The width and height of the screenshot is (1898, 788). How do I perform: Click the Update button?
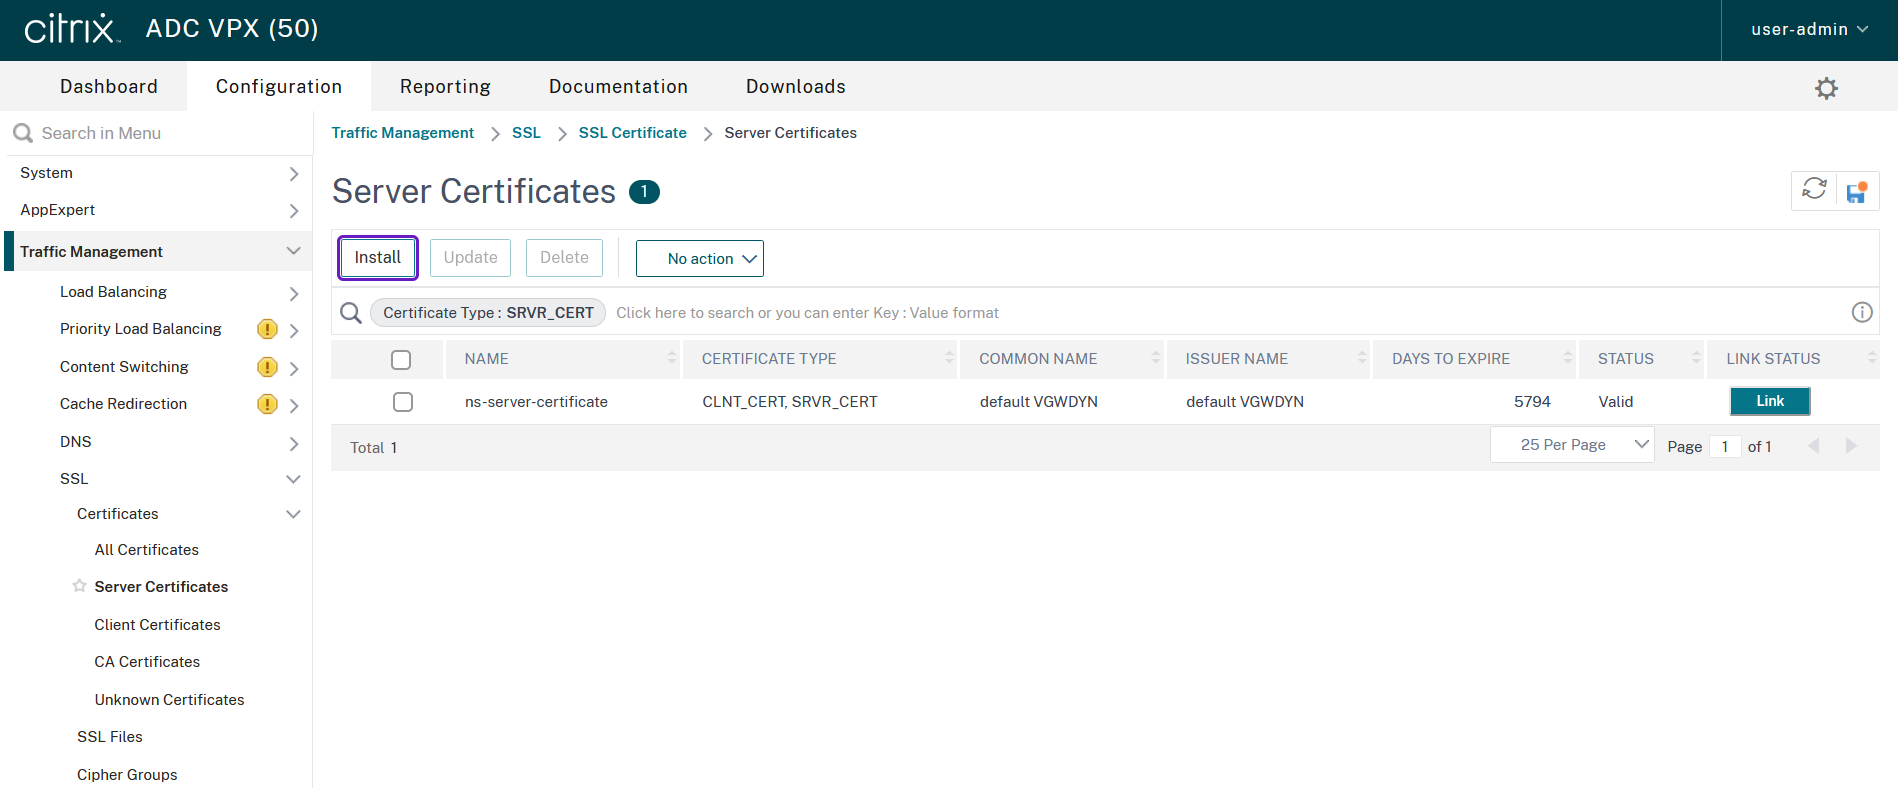(471, 257)
